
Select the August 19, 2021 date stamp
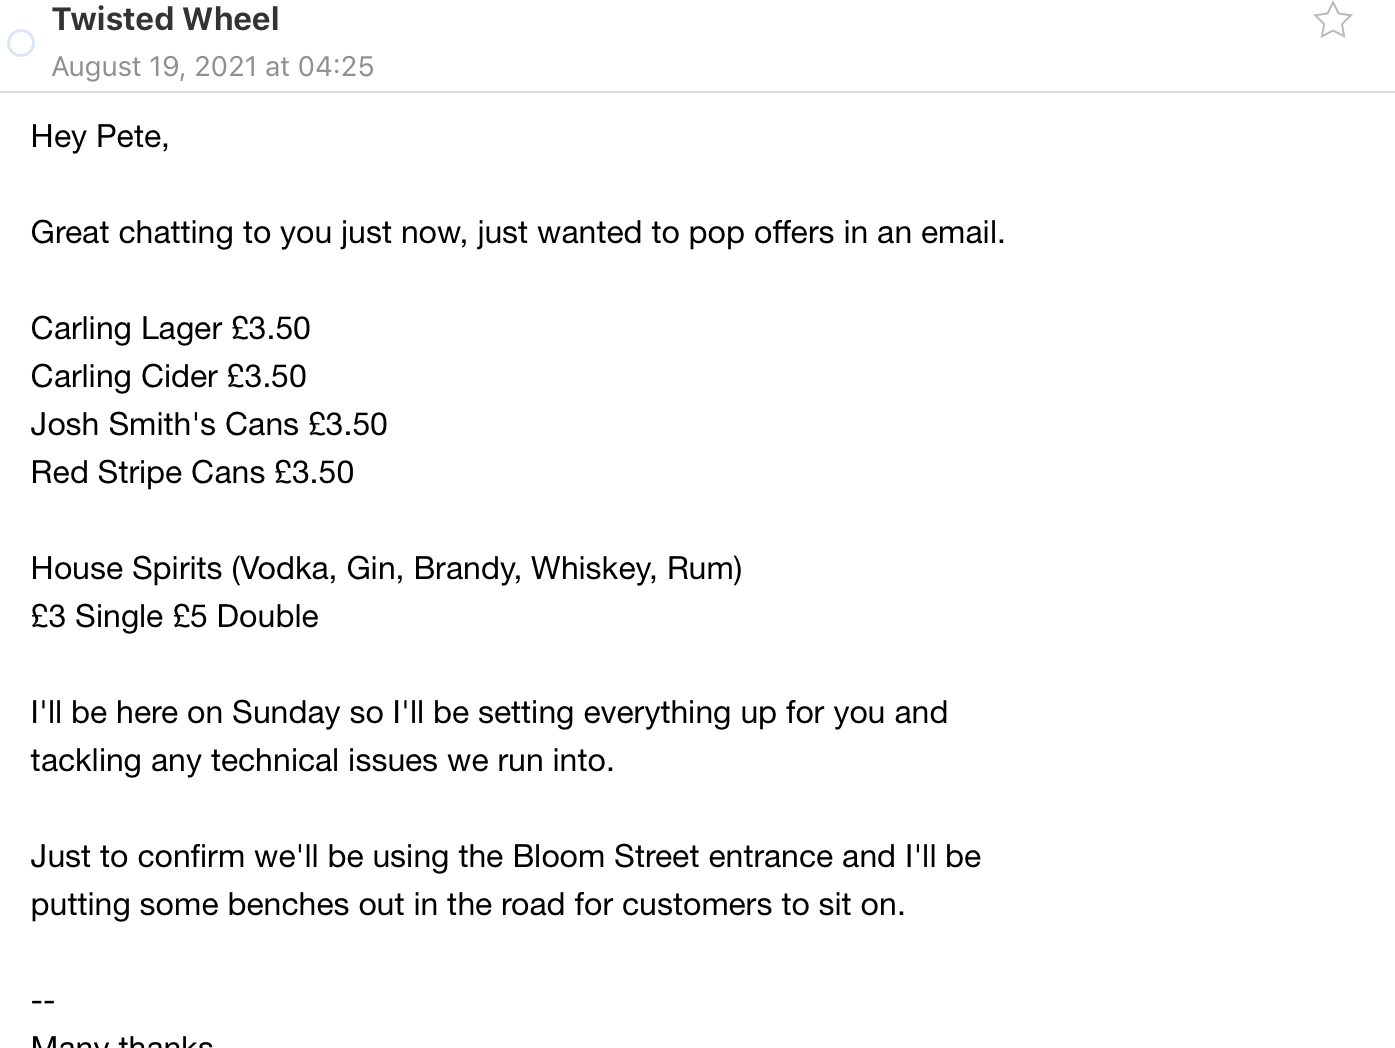point(213,66)
